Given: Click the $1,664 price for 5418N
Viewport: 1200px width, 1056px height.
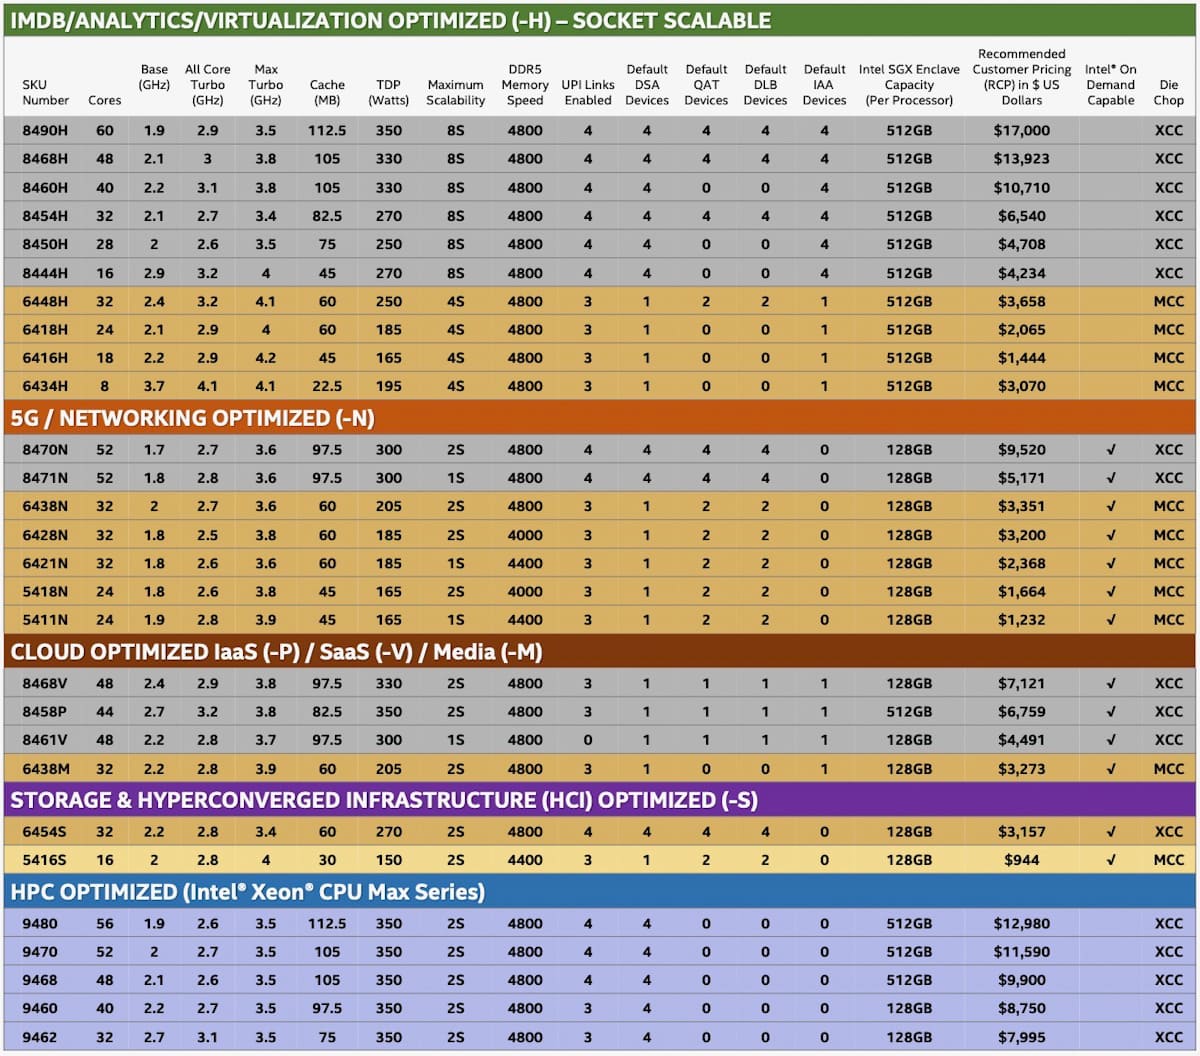Looking at the screenshot, I should 1022,592.
